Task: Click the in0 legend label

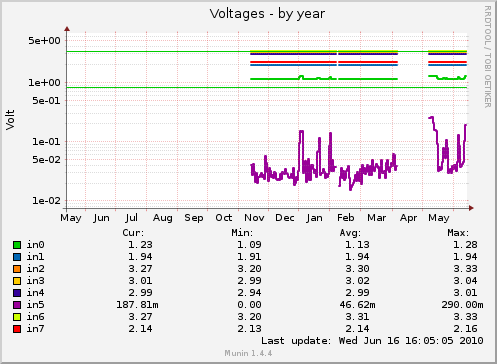Action: [x=35, y=245]
